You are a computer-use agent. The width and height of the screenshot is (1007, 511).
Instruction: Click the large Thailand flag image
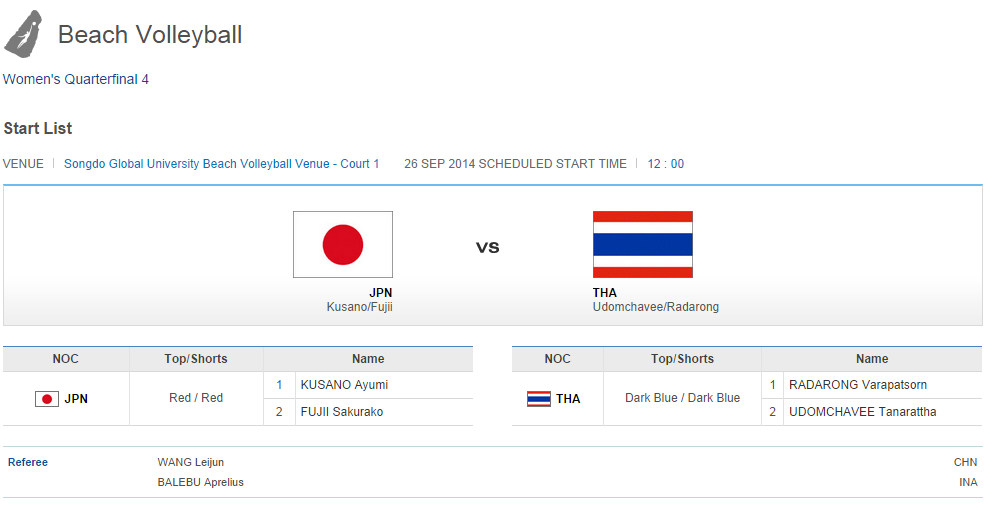point(642,244)
